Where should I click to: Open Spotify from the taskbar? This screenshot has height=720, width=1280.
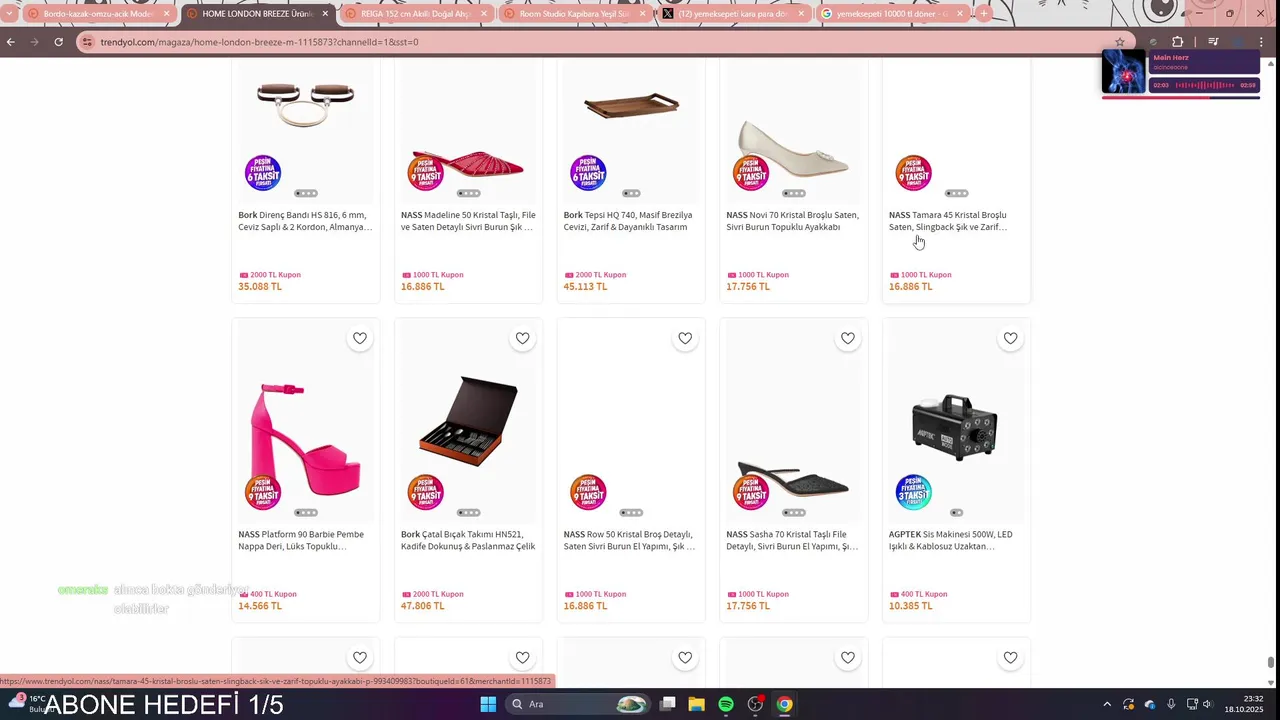[726, 704]
